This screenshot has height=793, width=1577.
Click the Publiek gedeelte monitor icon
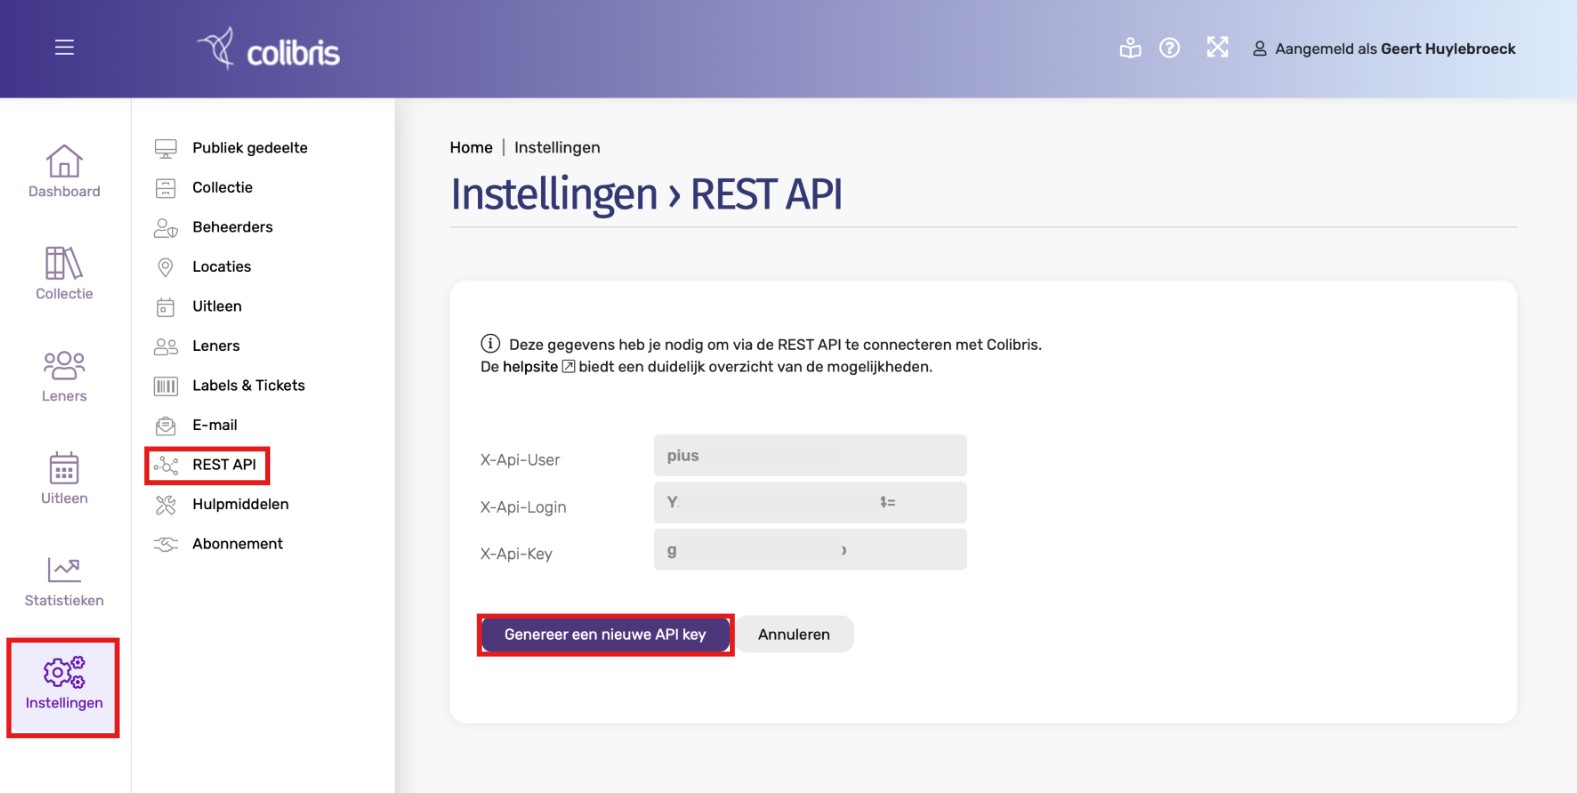pos(166,148)
